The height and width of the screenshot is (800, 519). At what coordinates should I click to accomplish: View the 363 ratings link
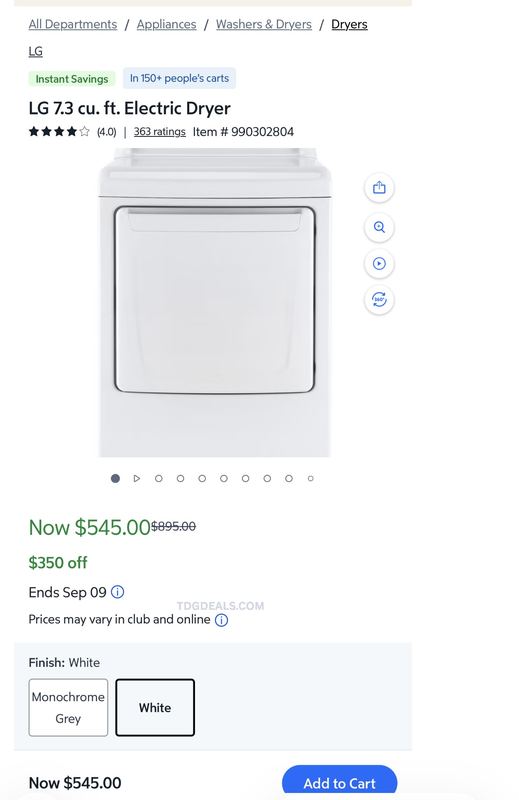pyautogui.click(x=160, y=132)
